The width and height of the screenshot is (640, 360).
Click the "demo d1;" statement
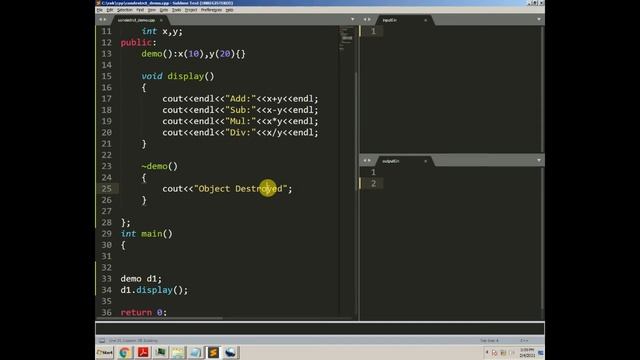[141, 279]
